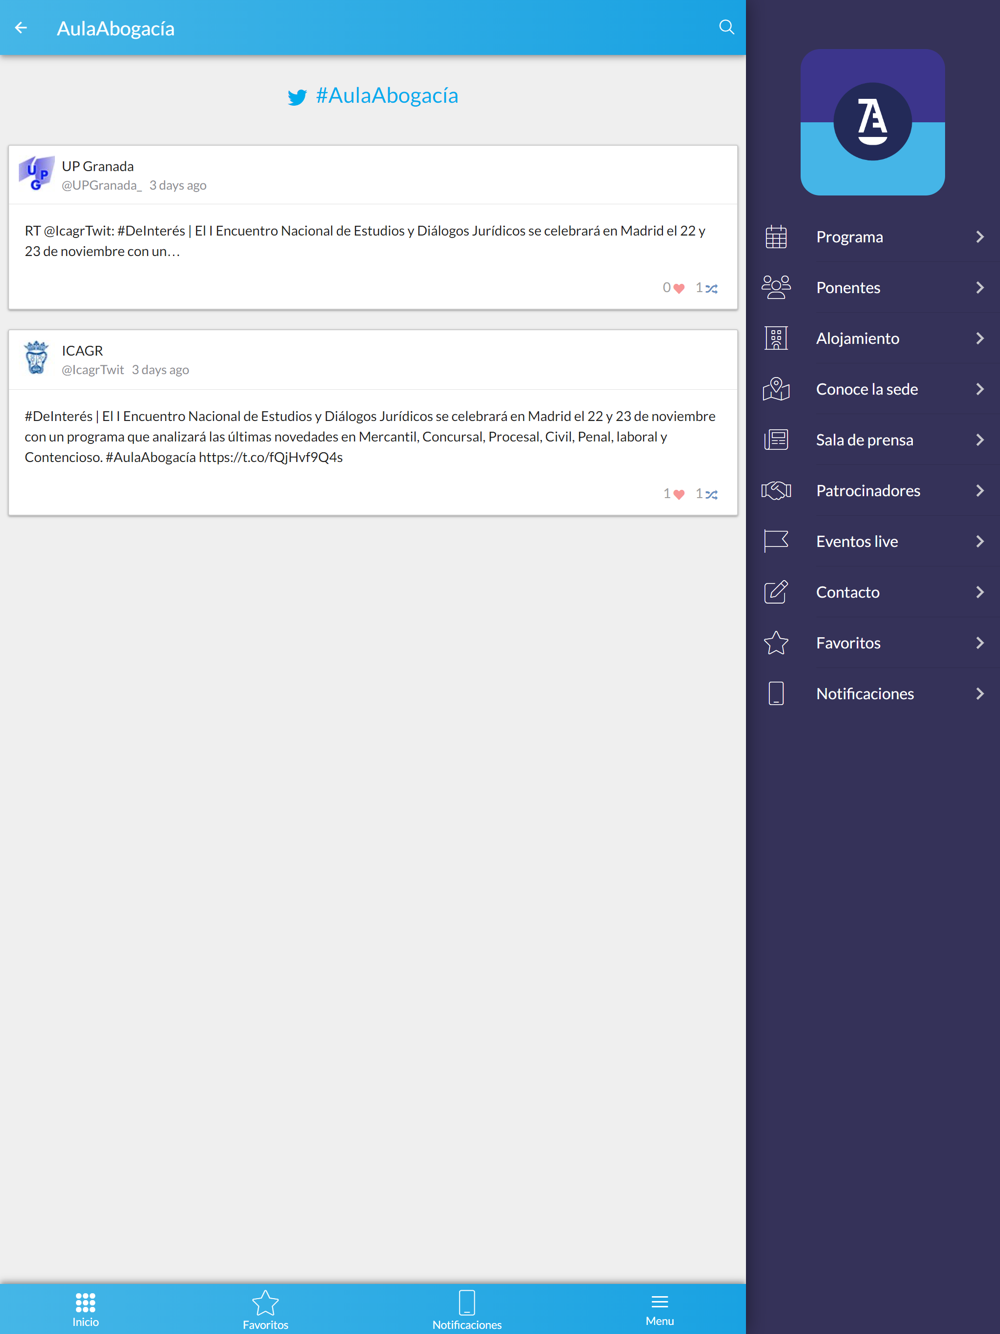The width and height of the screenshot is (1000, 1334).
Task: Click the AulaAbogacía header title
Action: pos(116,28)
